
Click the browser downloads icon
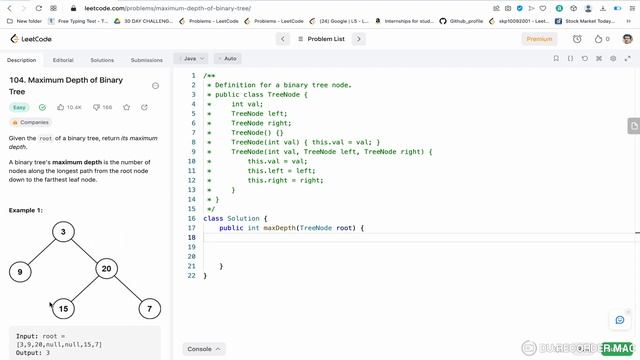(x=603, y=8)
